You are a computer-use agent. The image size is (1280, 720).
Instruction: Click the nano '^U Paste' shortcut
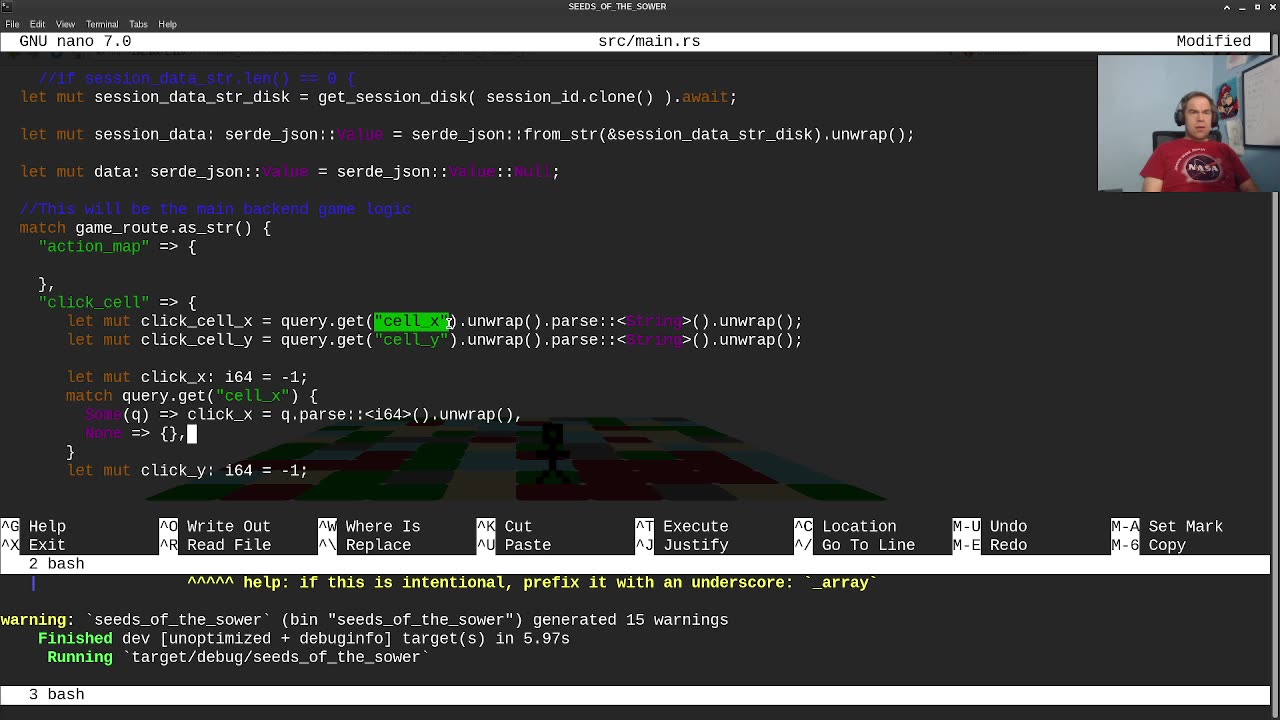[514, 545]
